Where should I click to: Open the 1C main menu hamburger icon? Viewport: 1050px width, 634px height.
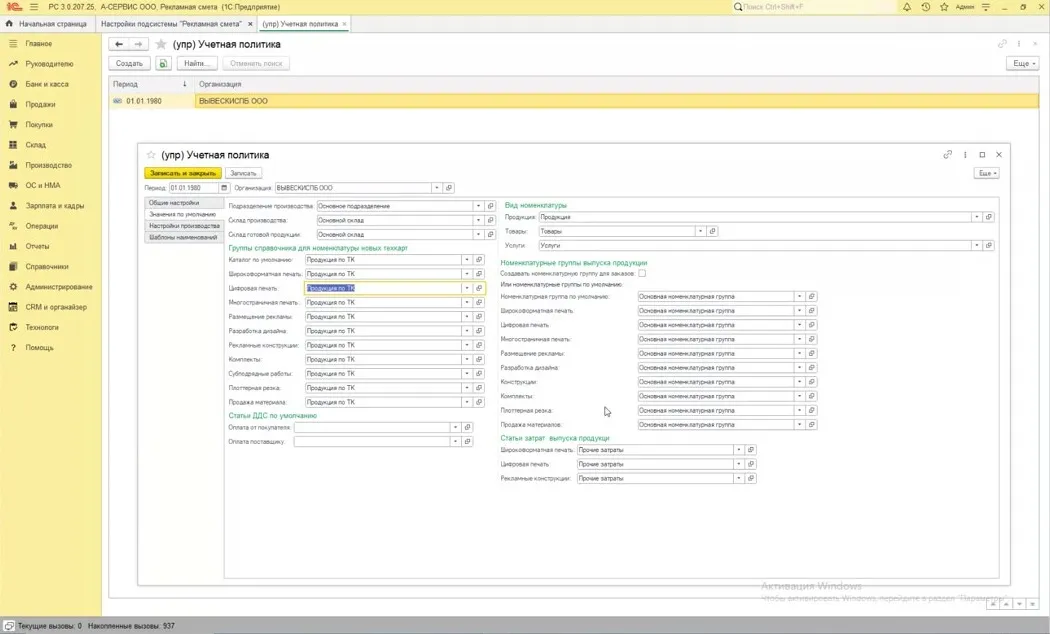click(34, 7)
